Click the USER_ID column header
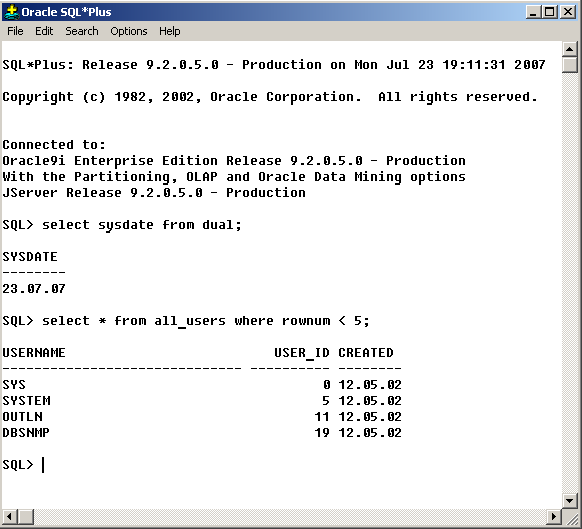This screenshot has width=582, height=529. 302,353
